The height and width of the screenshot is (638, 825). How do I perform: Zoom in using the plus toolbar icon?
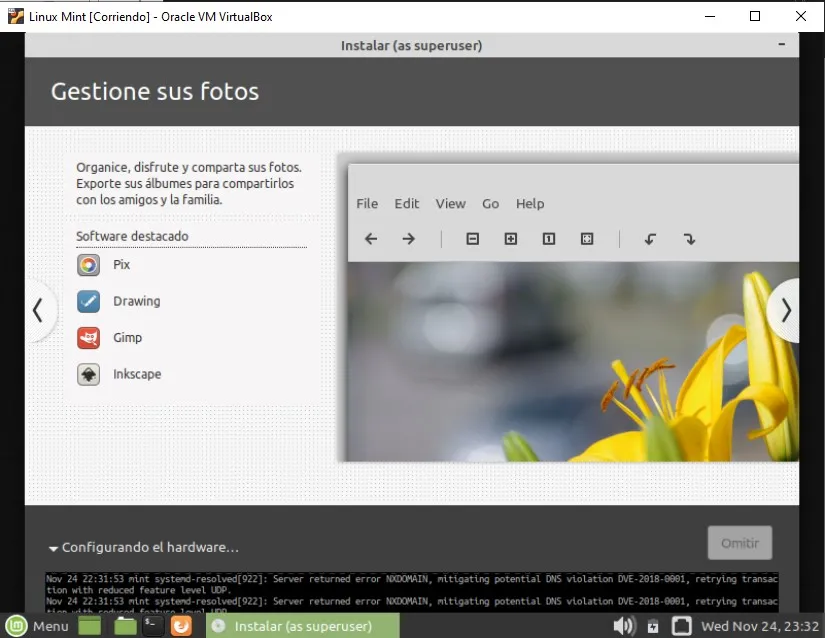[x=511, y=239]
